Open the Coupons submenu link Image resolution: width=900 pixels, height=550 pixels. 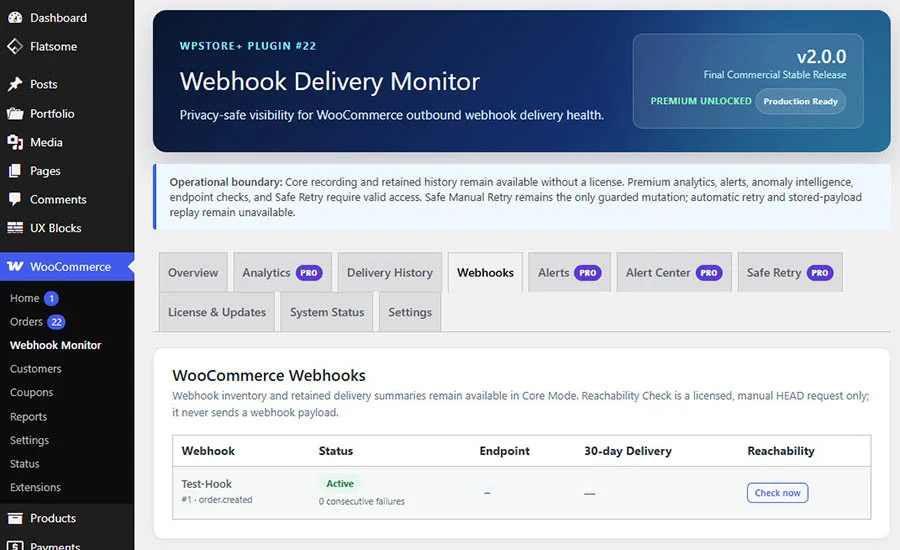[32, 392]
